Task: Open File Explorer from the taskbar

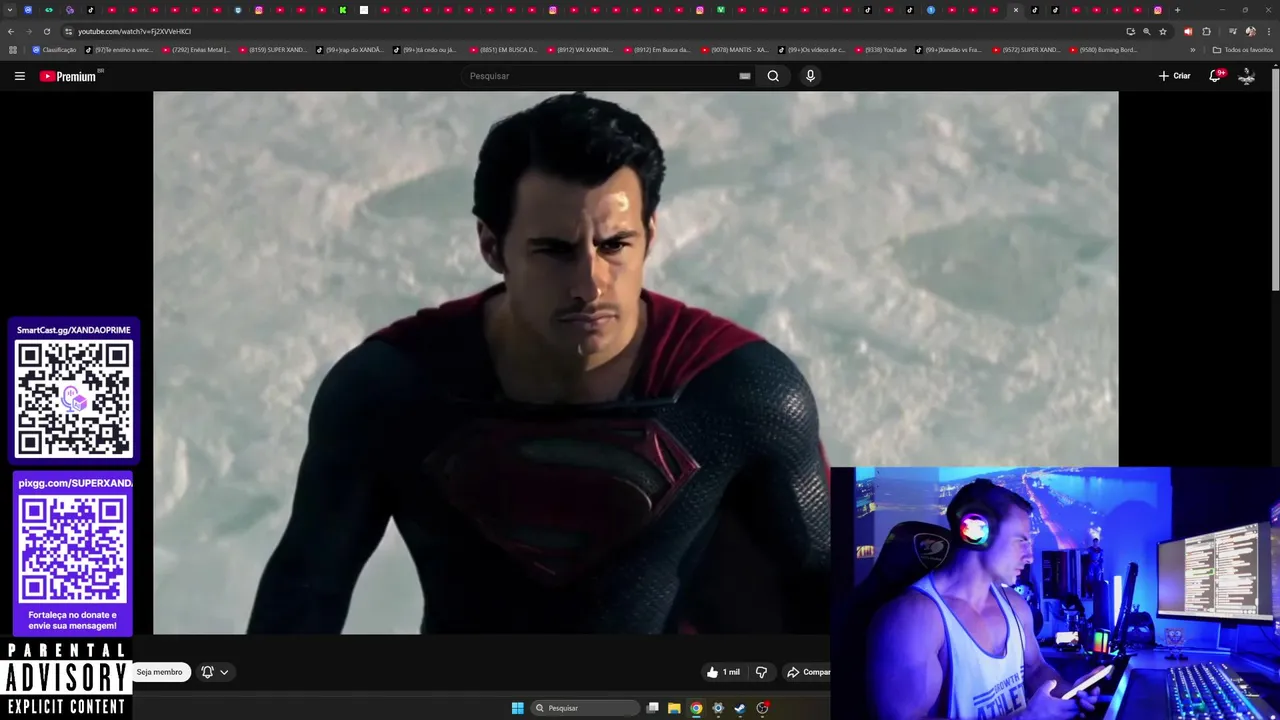Action: pyautogui.click(x=674, y=708)
